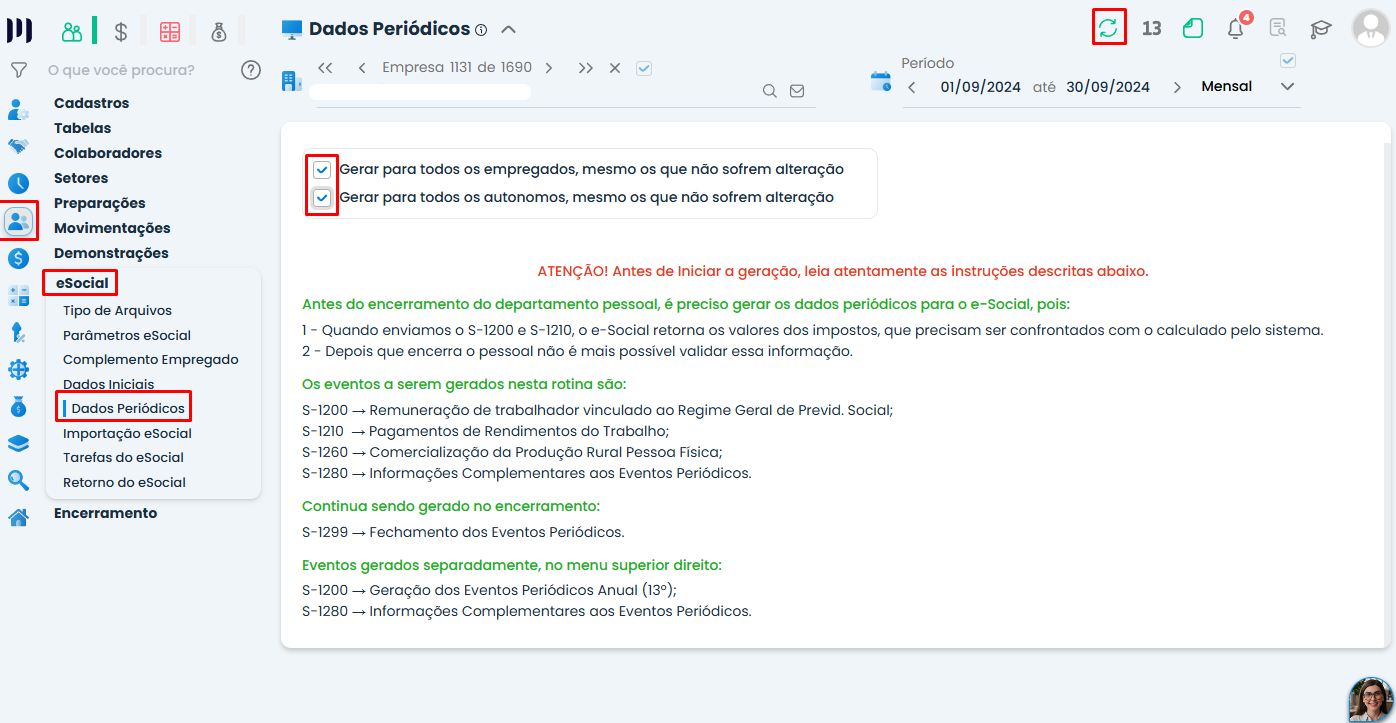Collapse the eSocial menu section
1396x723 pixels.
coord(81,283)
